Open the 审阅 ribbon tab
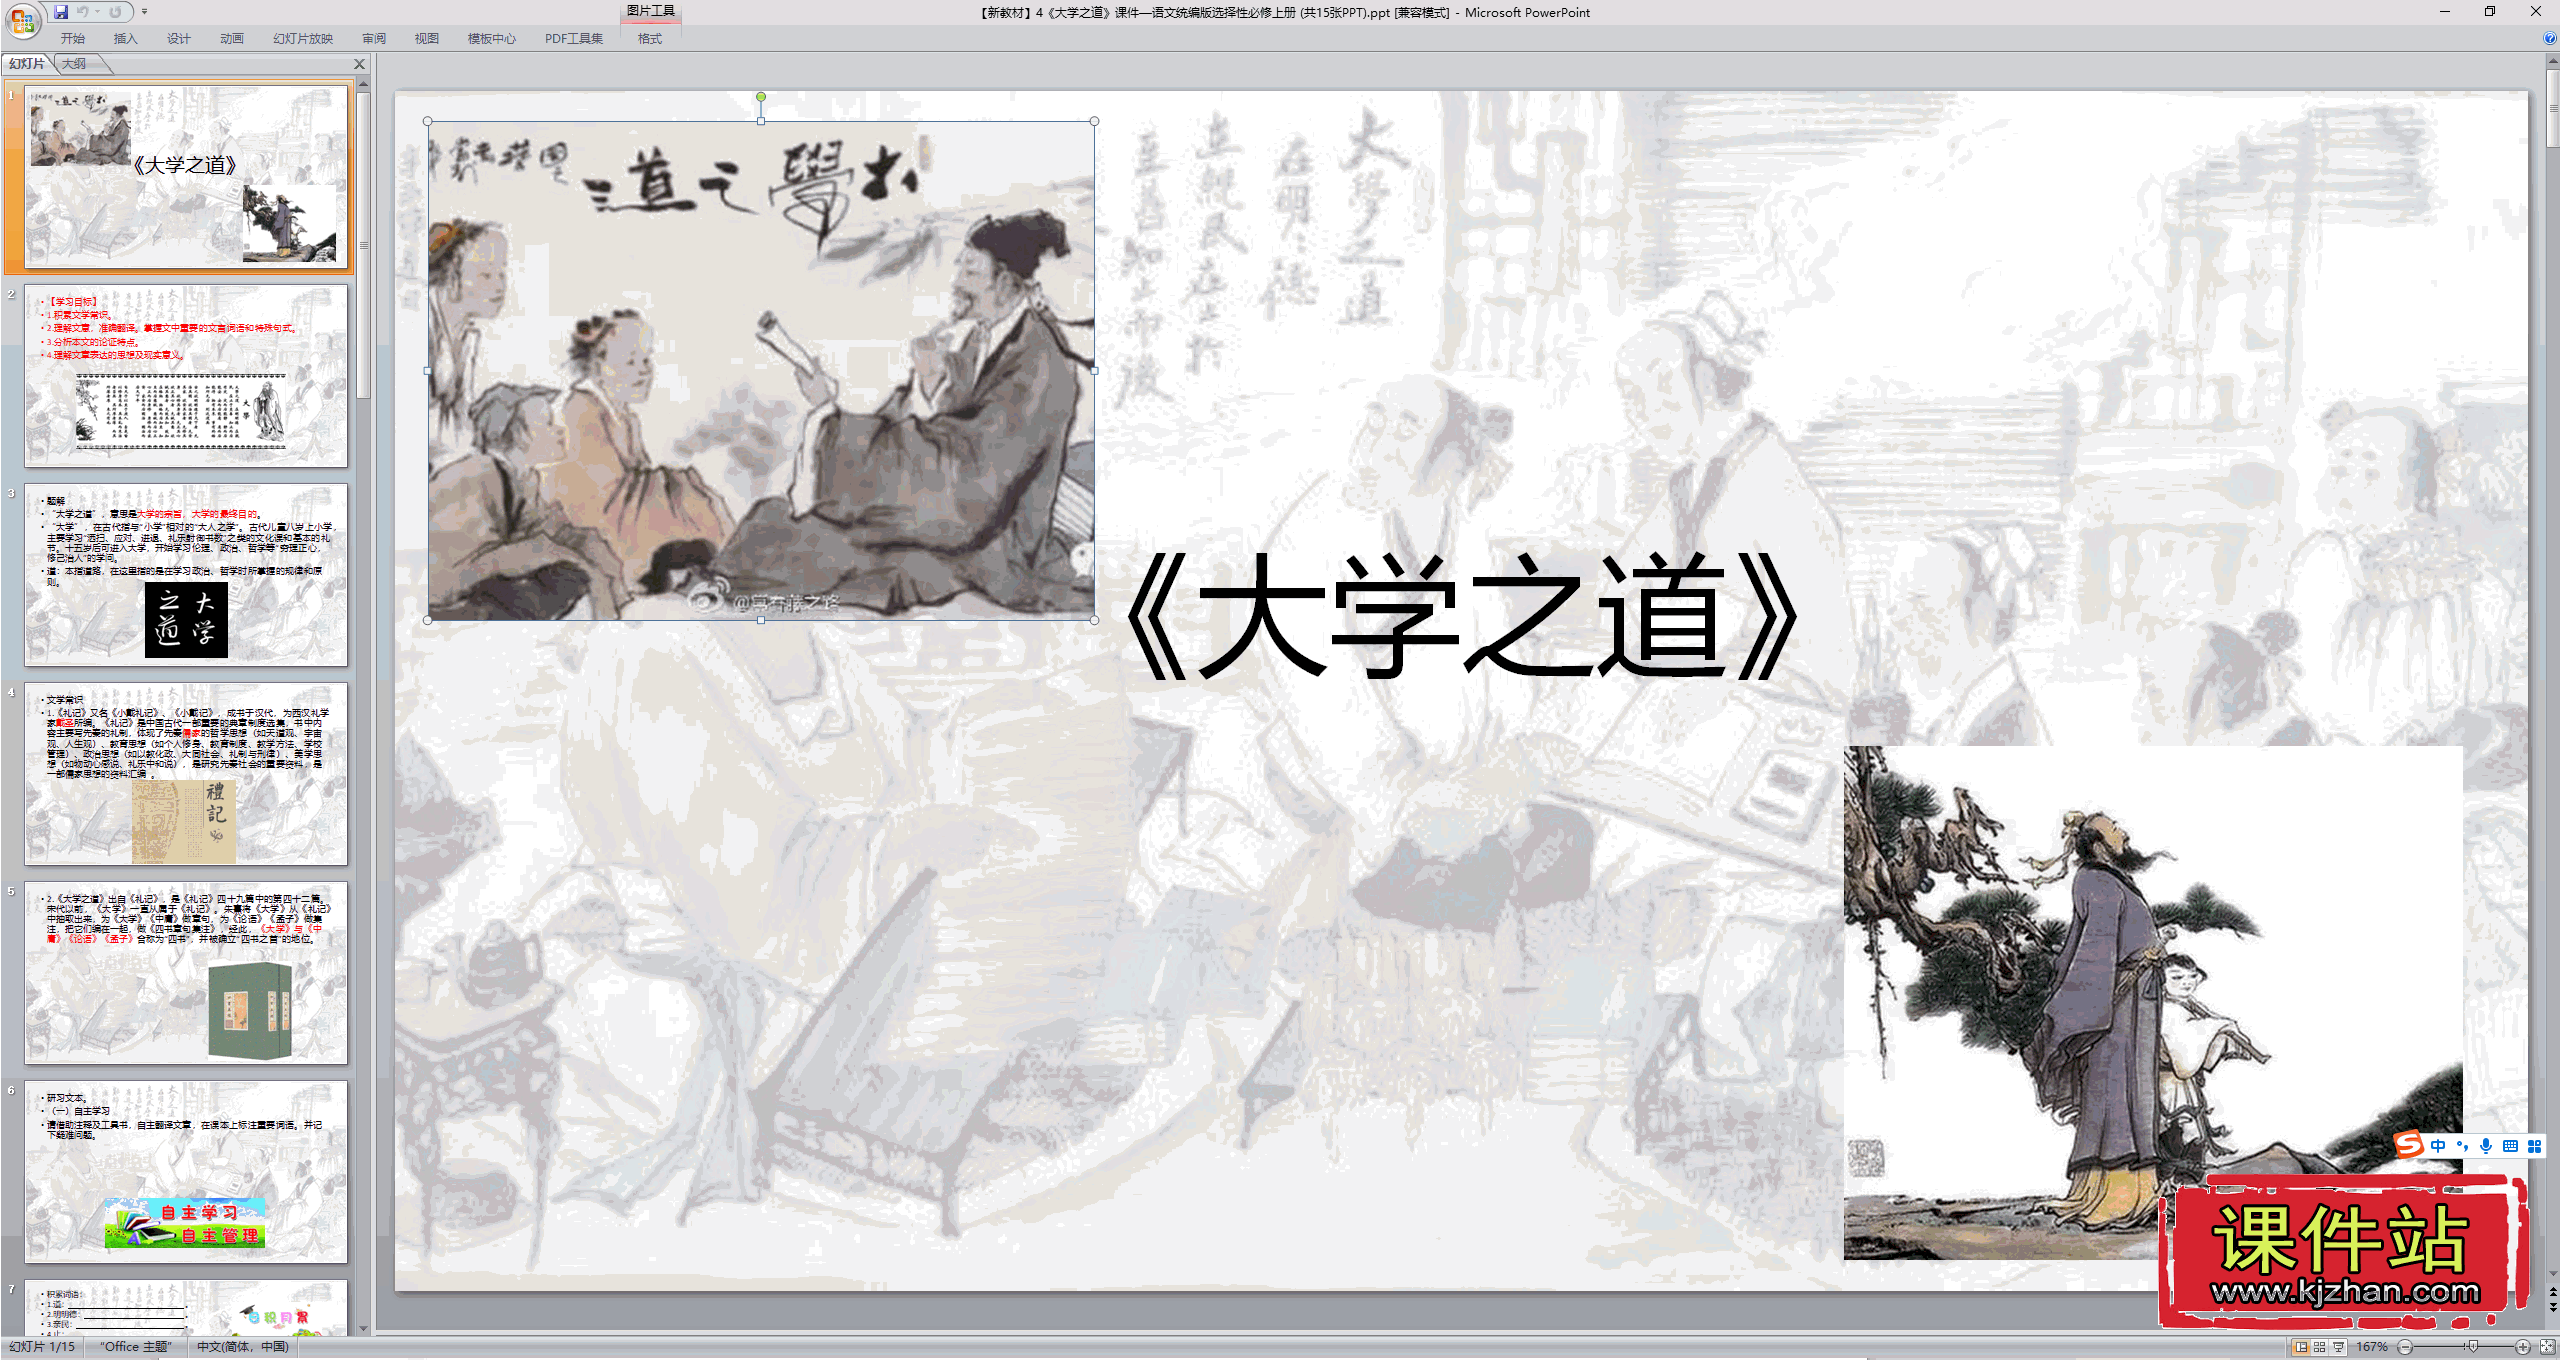The width and height of the screenshot is (2560, 1360). 374,39
